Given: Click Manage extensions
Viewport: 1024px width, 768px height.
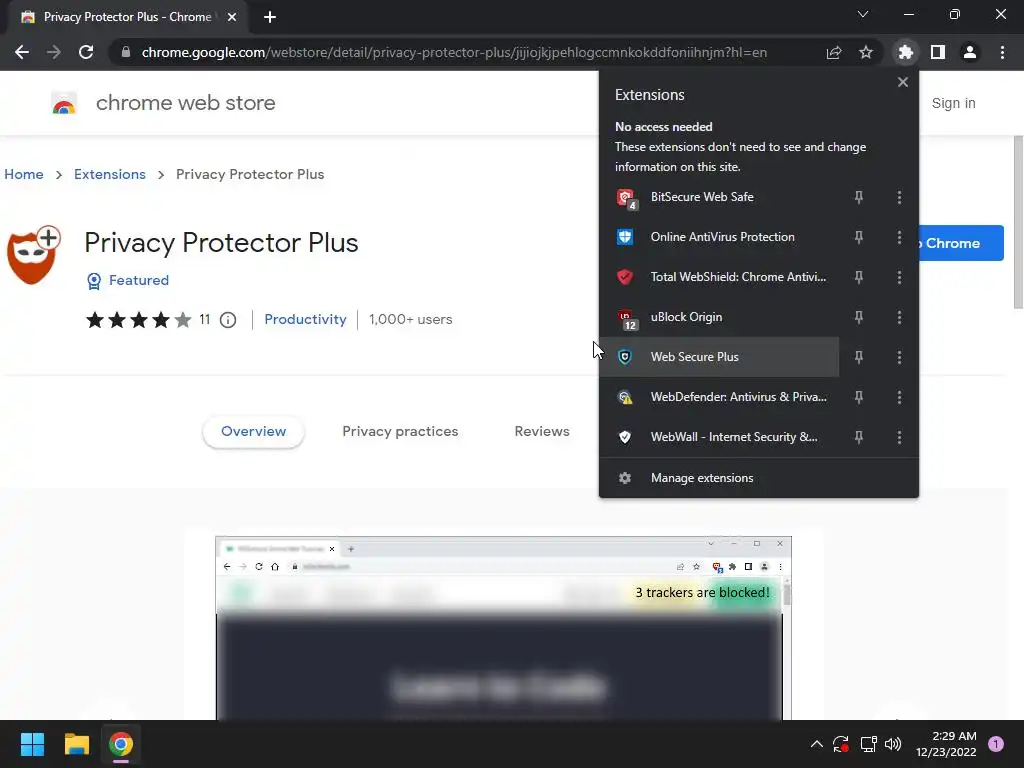Looking at the screenshot, I should (759, 478).
